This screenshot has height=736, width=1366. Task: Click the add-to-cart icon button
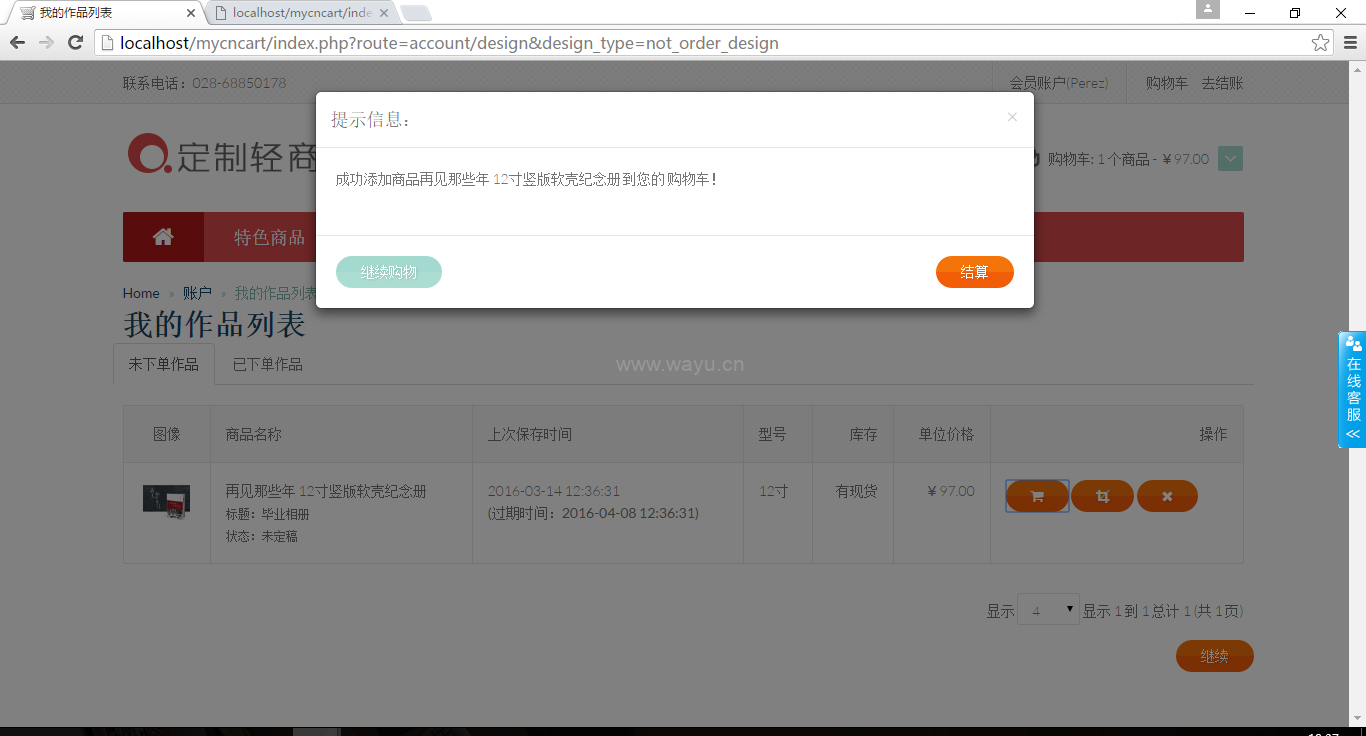coord(1037,496)
